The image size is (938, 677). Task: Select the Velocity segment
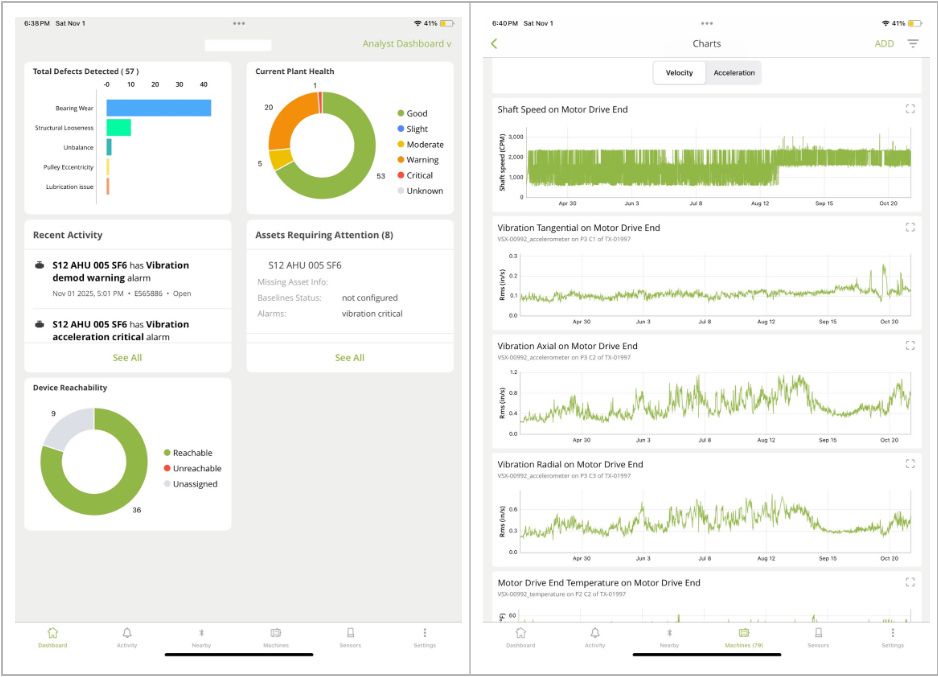coord(679,73)
